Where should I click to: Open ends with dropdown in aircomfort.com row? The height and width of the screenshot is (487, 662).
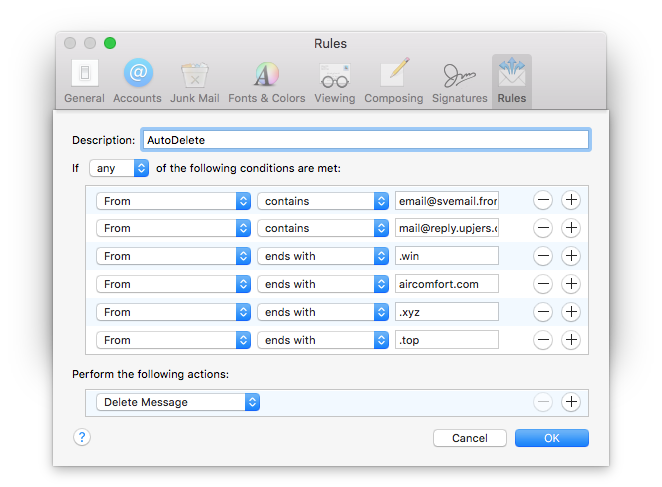point(323,284)
